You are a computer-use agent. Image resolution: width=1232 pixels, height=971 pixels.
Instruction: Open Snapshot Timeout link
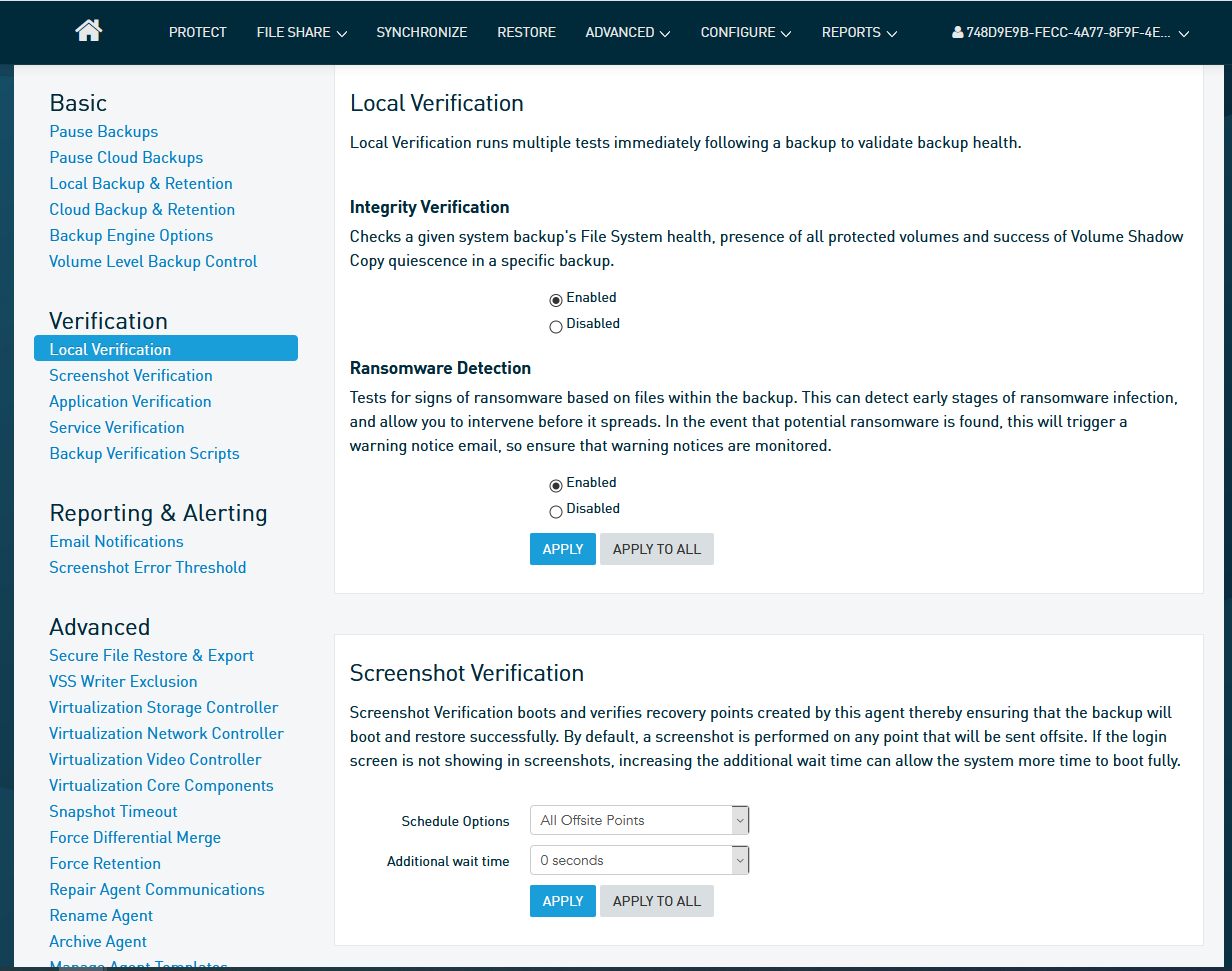point(114,811)
